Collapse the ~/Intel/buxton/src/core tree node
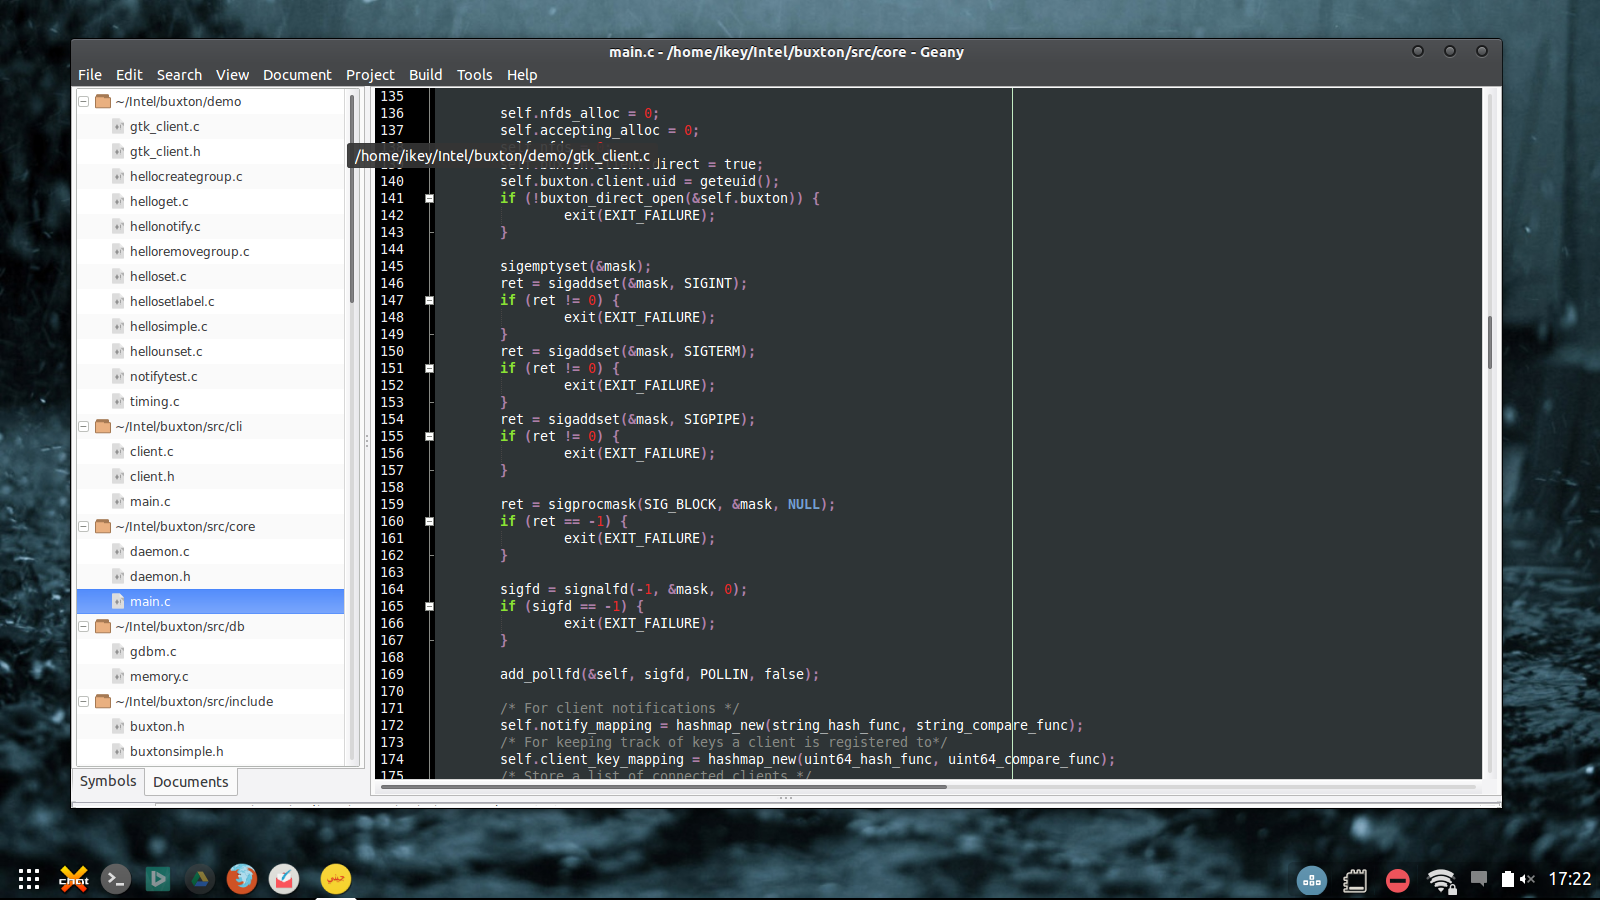 (84, 526)
